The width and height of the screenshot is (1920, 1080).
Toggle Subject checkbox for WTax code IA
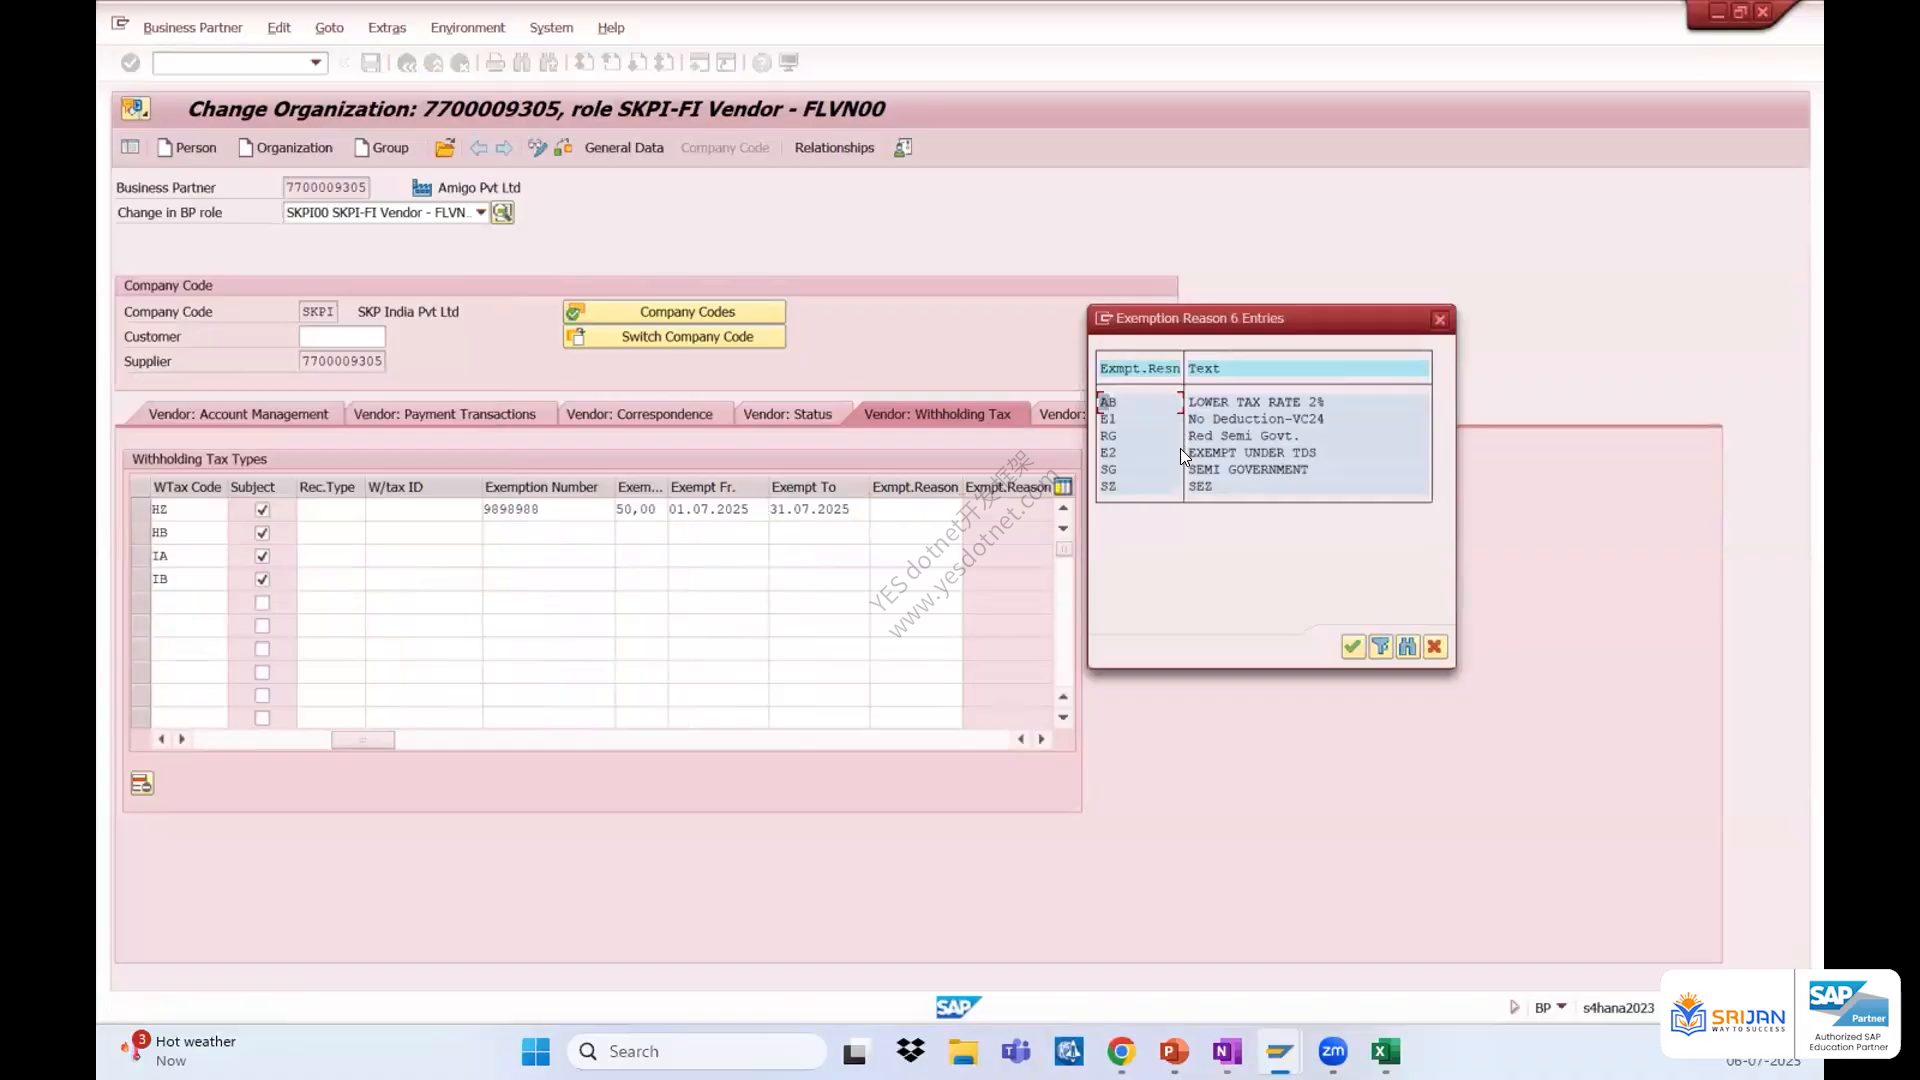pos(262,556)
